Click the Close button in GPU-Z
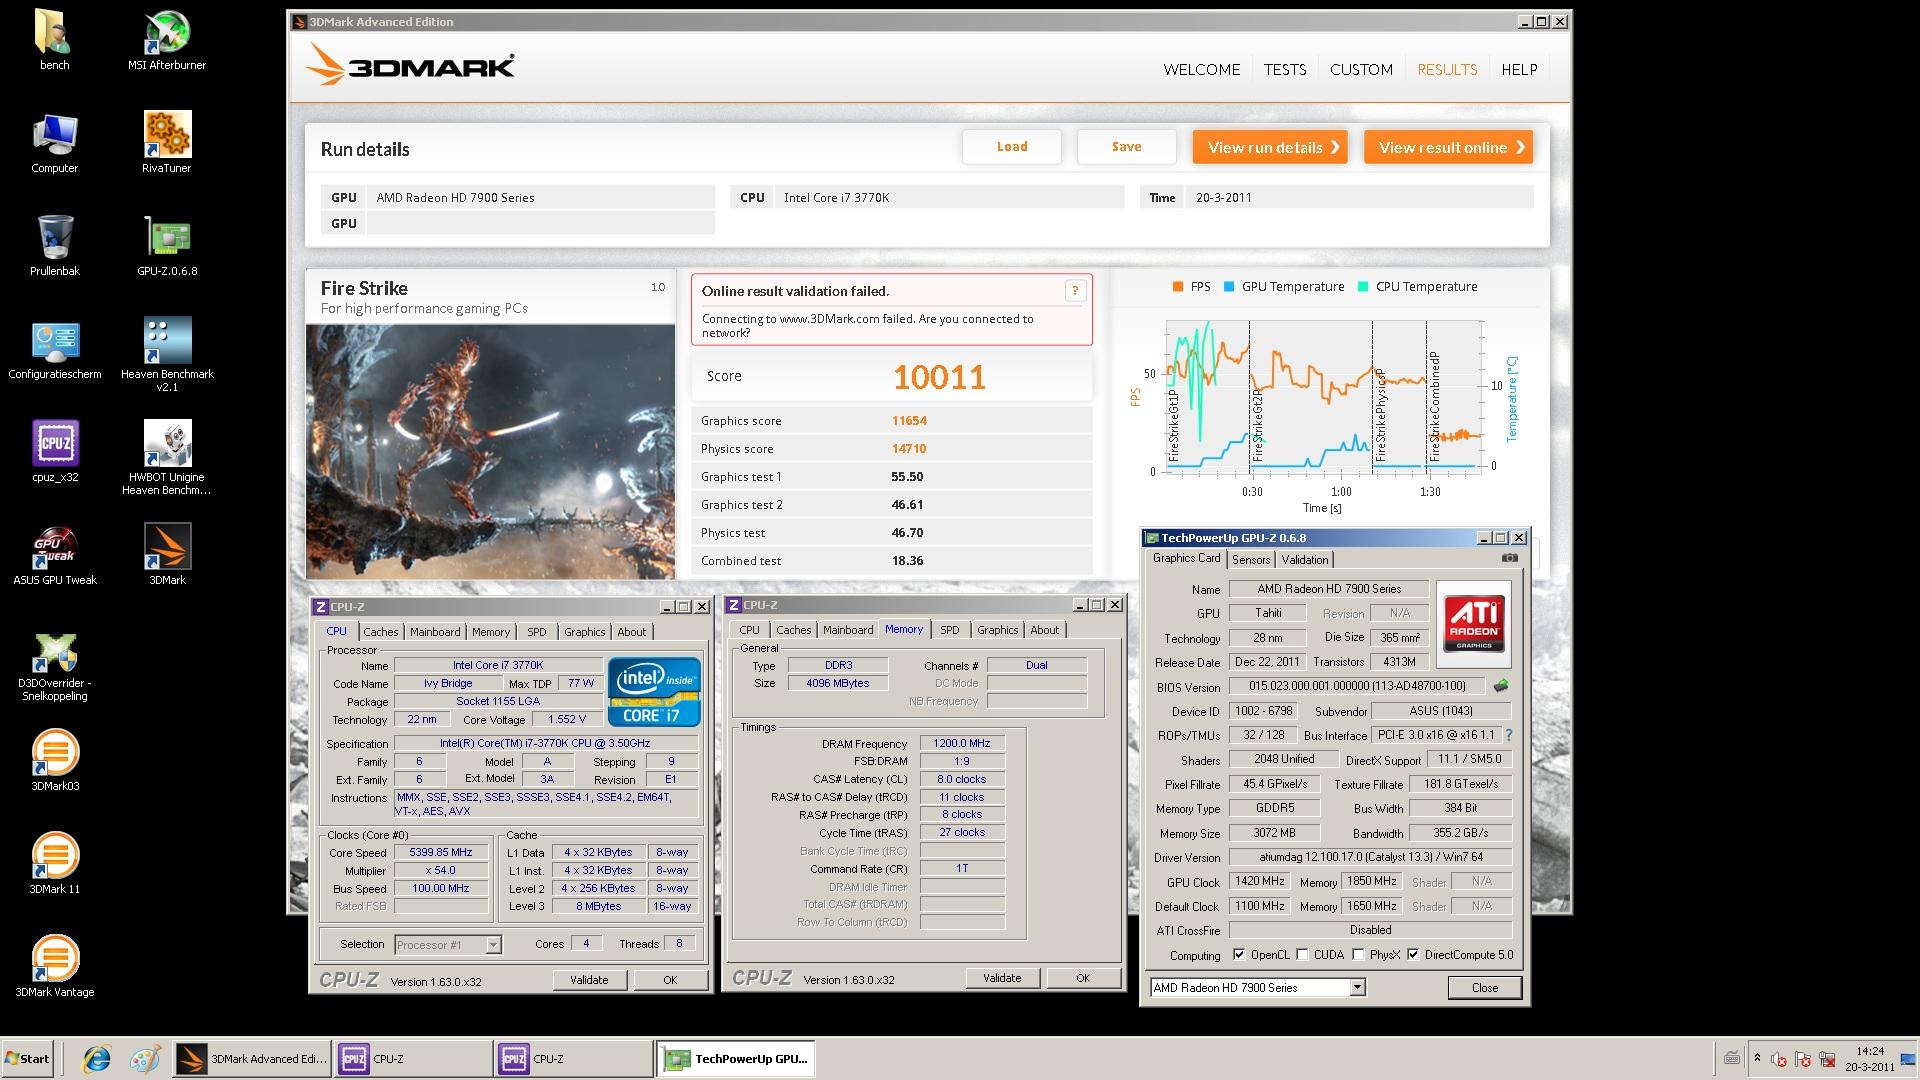 (x=1485, y=987)
